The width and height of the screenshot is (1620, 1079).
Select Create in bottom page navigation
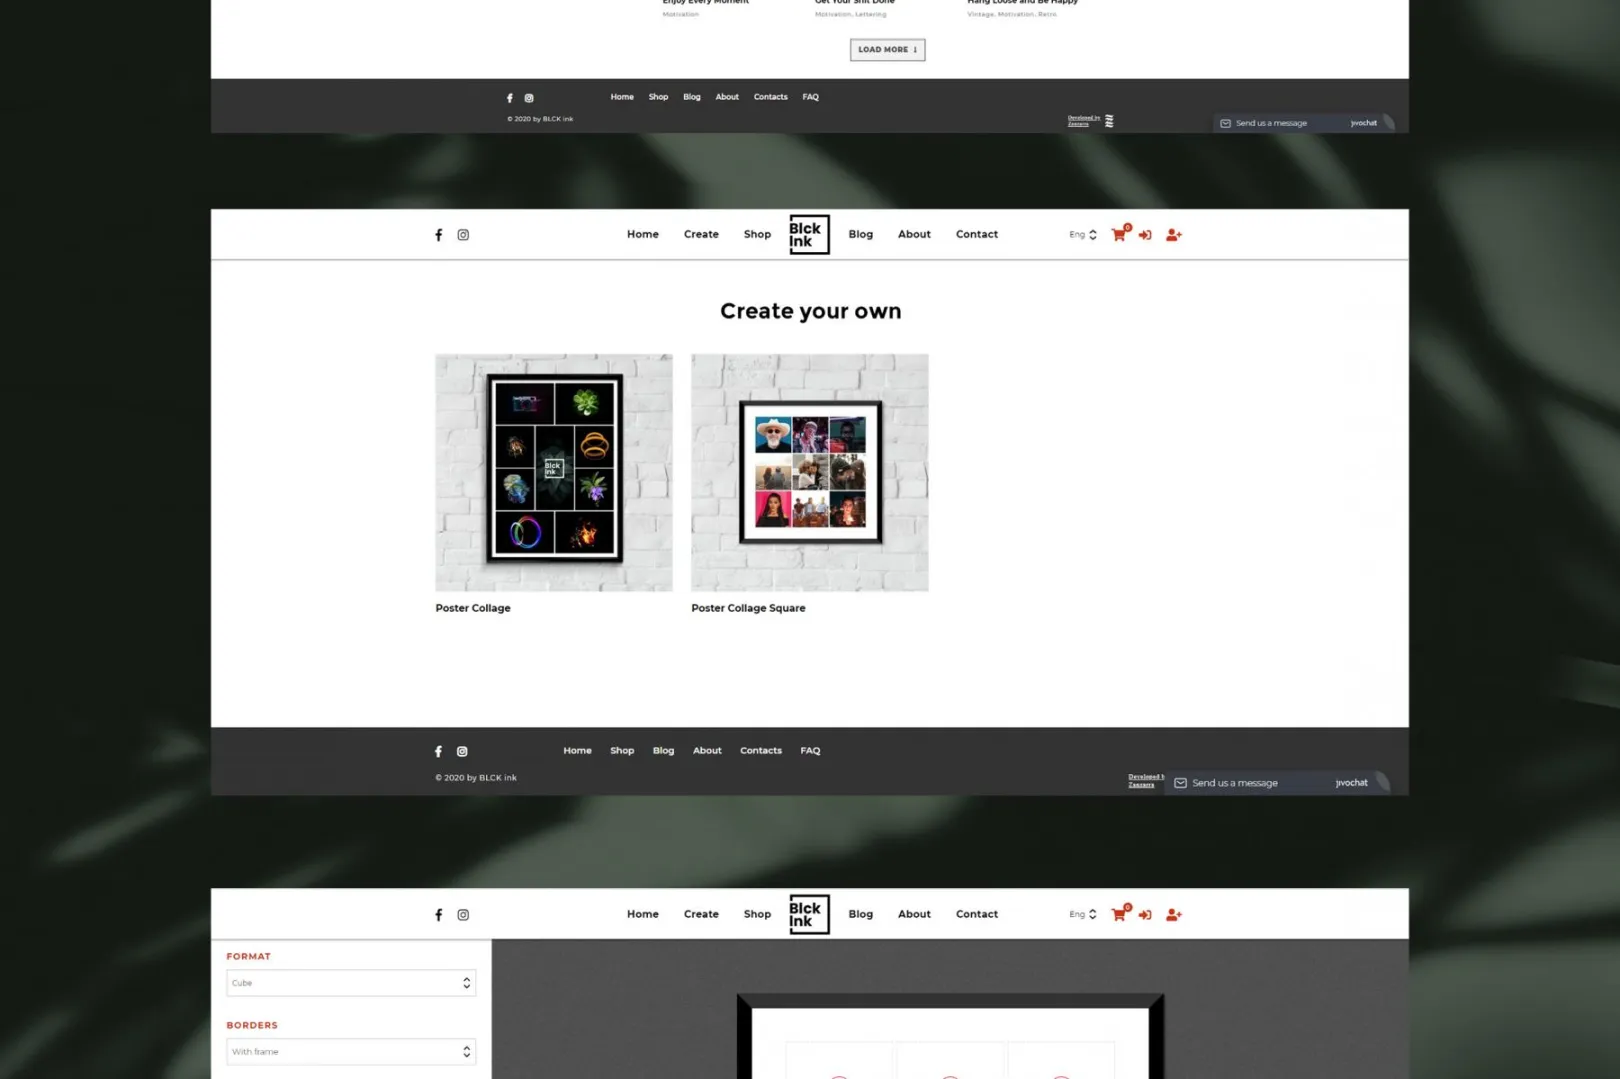[701, 914]
